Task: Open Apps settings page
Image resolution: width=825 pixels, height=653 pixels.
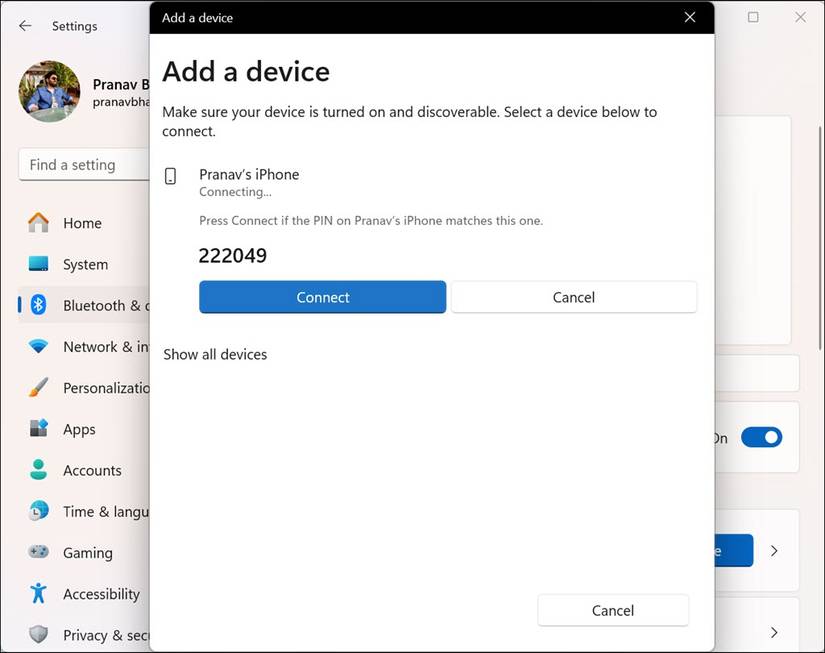Action: pyautogui.click(x=84, y=429)
